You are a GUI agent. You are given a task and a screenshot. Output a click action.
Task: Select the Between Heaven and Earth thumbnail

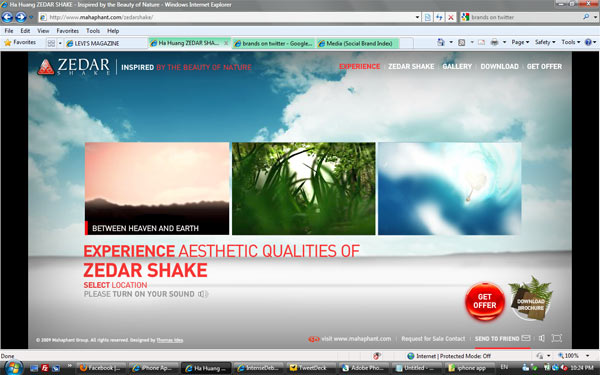click(157, 188)
